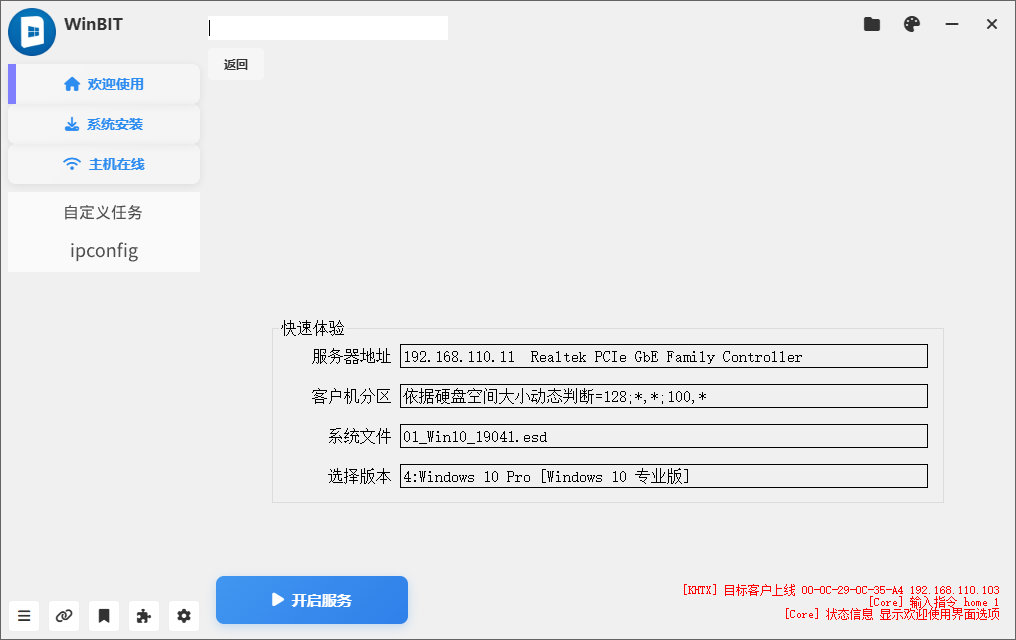Screen dimensions: 1016x640
Task: Open the 选择版本 Windows edition combo box
Action: point(664,476)
